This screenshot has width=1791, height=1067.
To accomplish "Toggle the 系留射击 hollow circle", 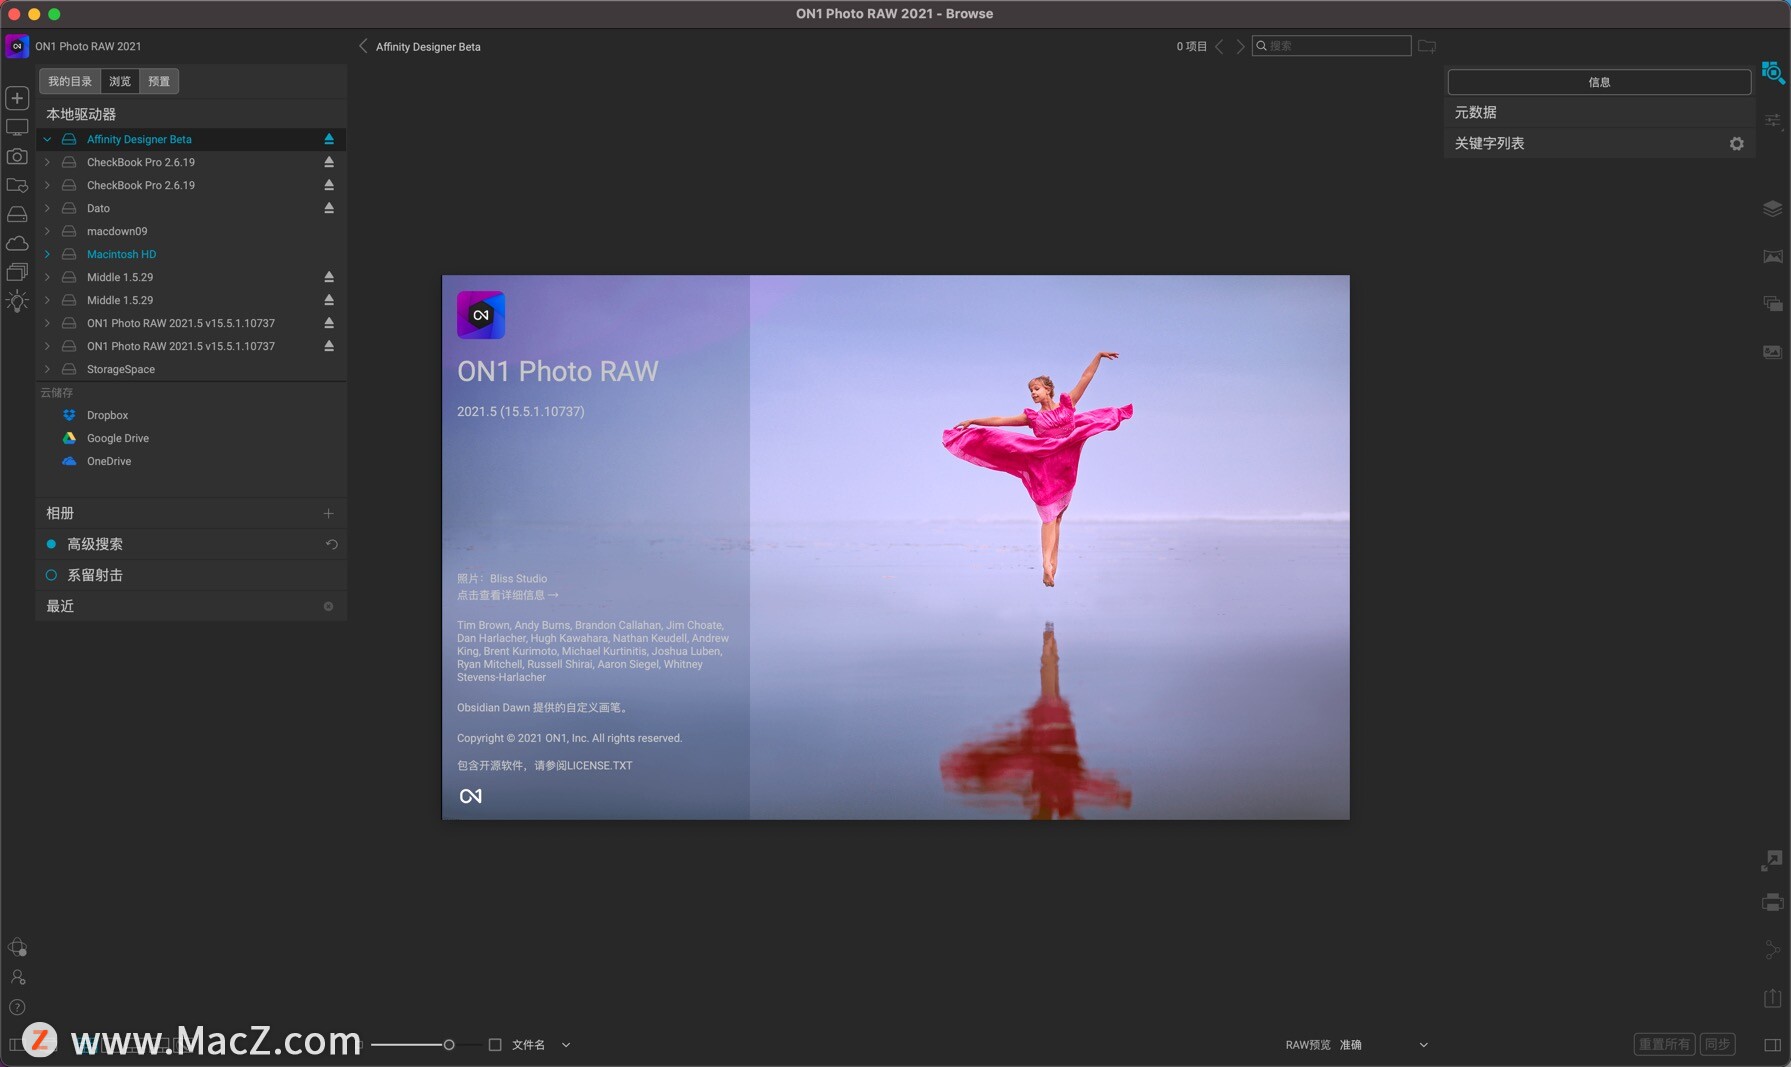I will click(x=51, y=575).
